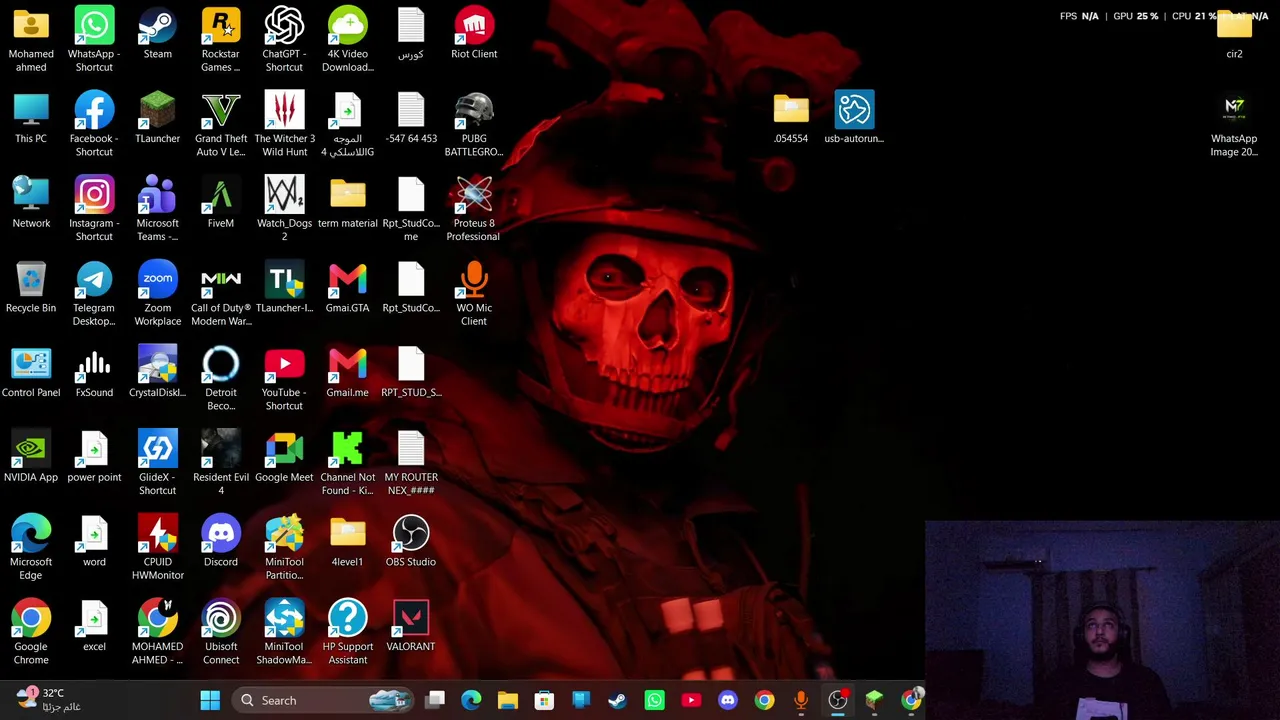Select the CrystalDiskInfo shortcut
Viewport: 1280px width, 720px height.
pyautogui.click(x=157, y=372)
